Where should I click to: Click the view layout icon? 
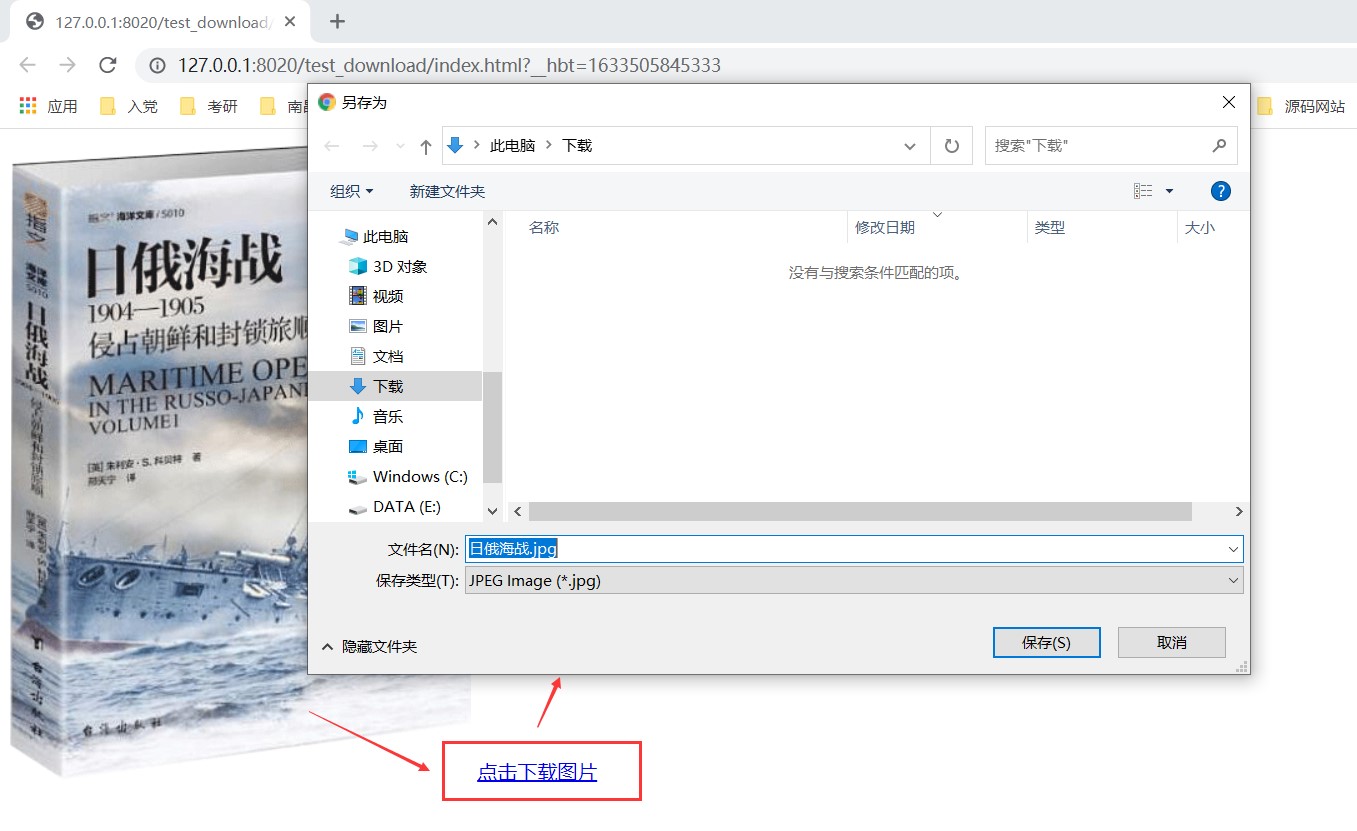coord(1143,191)
